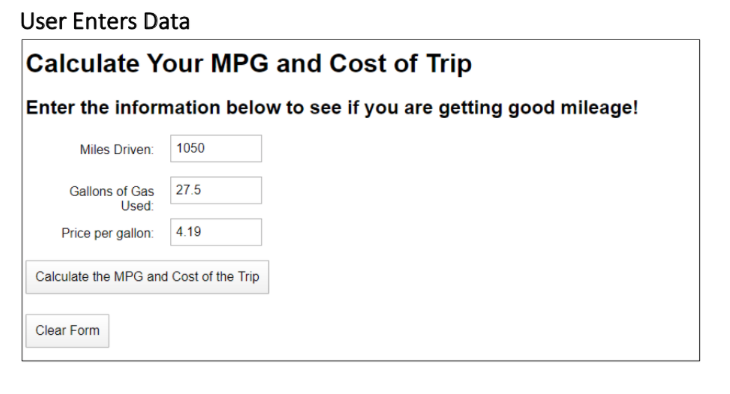This screenshot has width=730, height=394.
Task: Click the word "Your" in the main heading
Action: pos(175,63)
